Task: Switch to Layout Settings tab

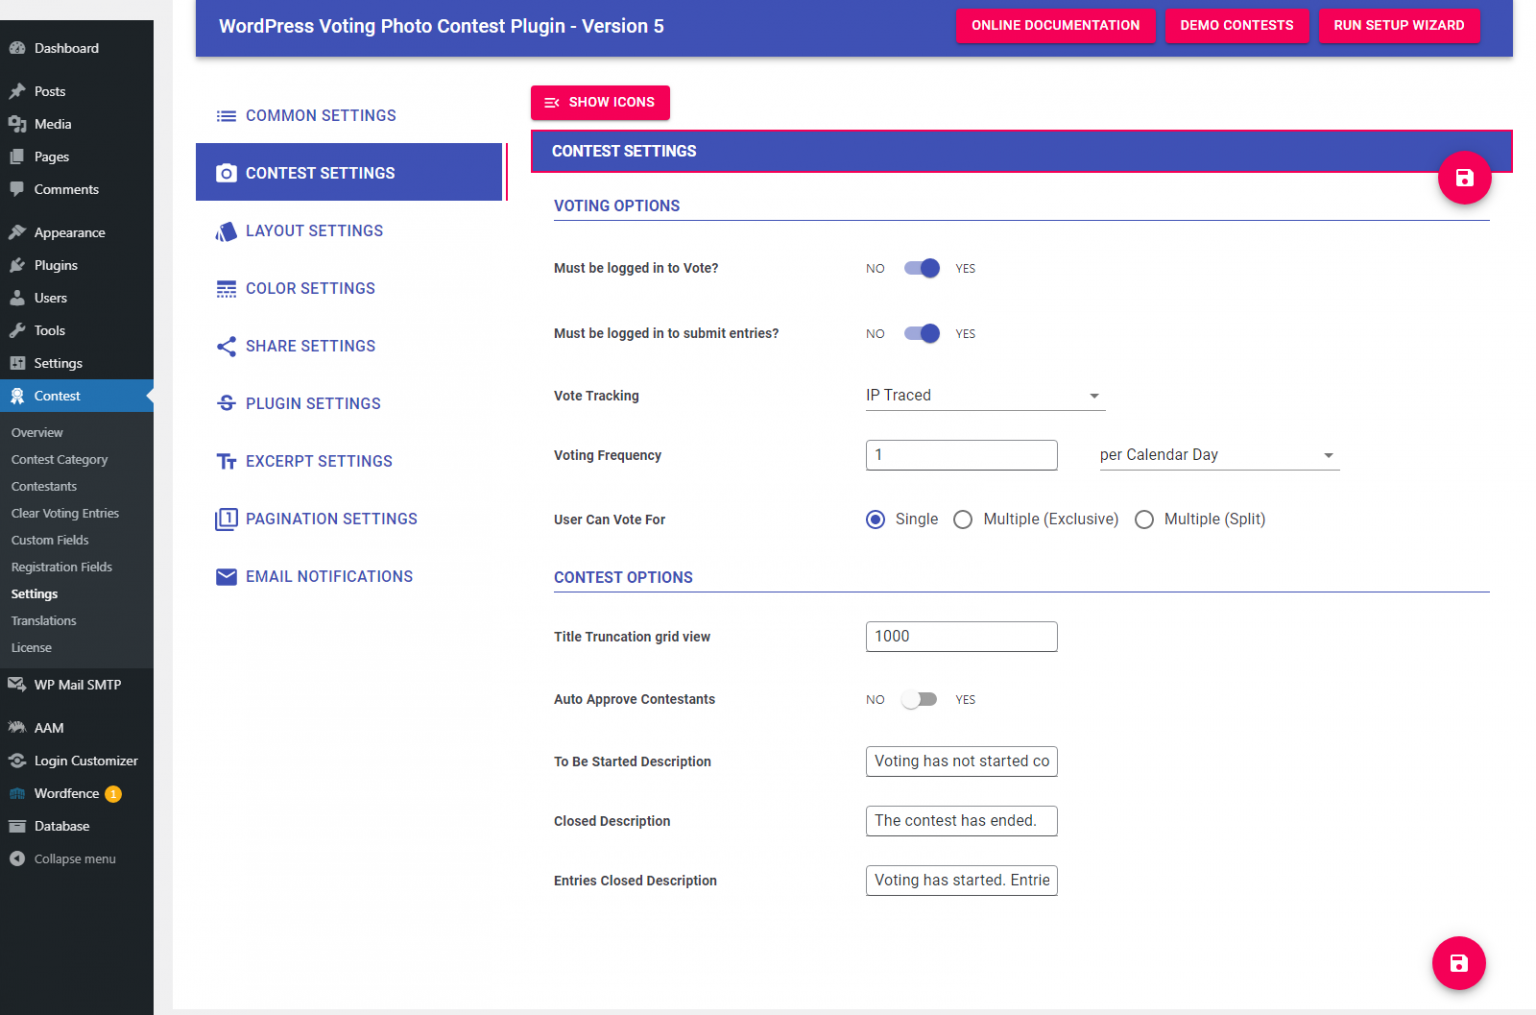Action: tap(349, 231)
